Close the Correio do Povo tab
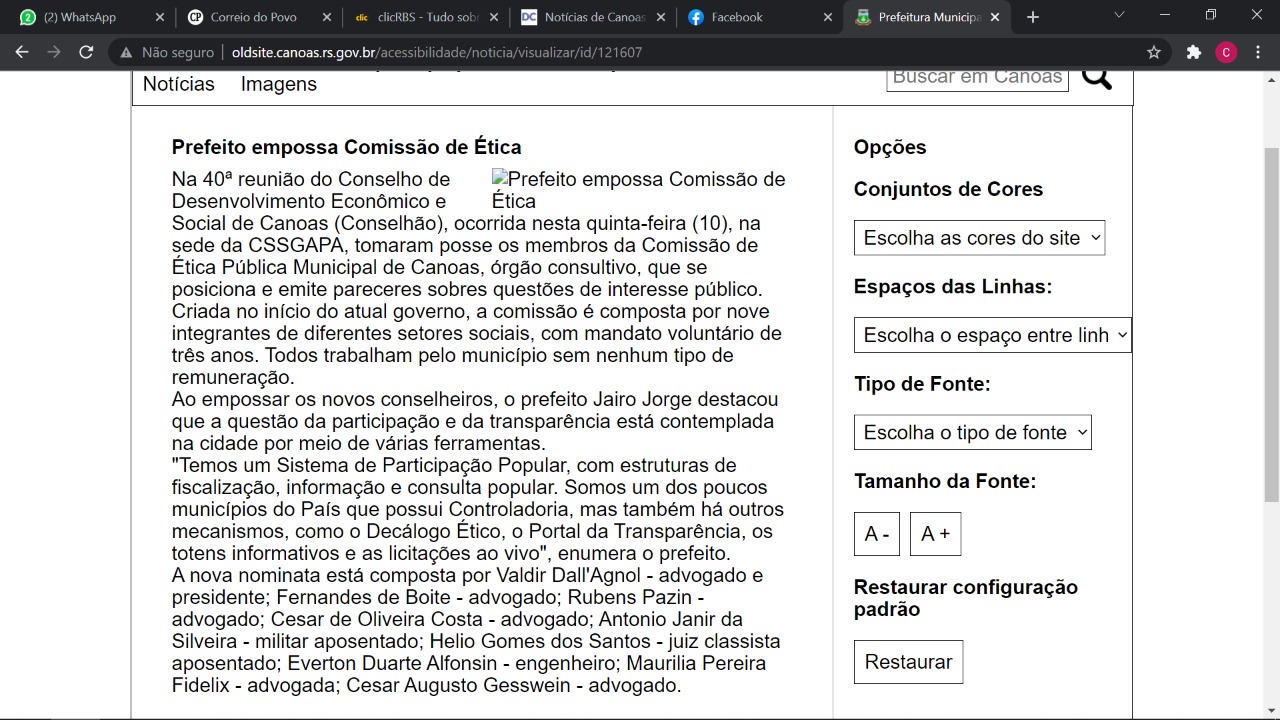 327,17
